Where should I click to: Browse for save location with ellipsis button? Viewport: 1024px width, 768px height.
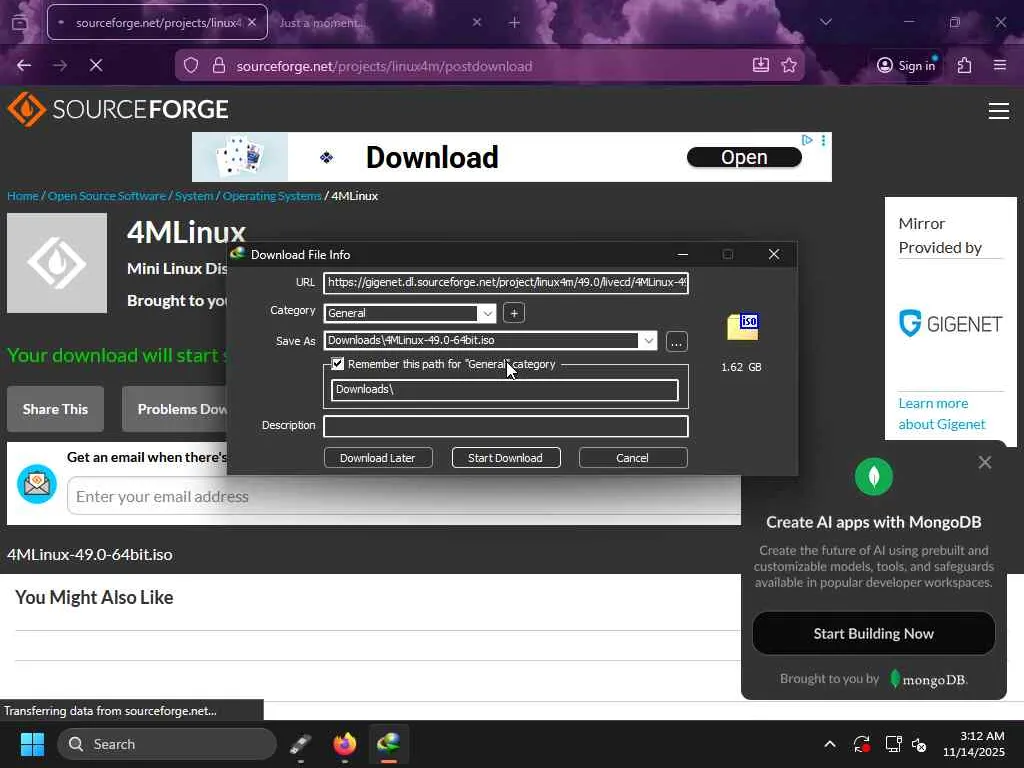[x=677, y=342]
